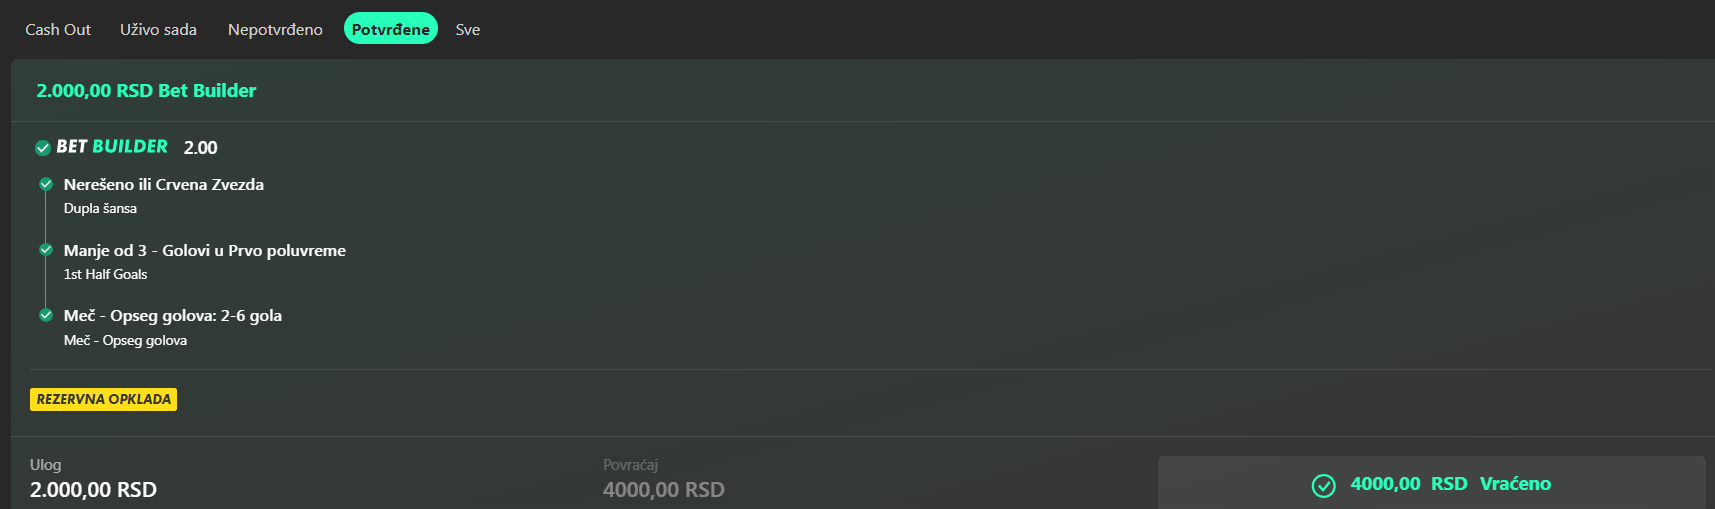Select the Nepotvrđeno tab
The height and width of the screenshot is (509, 1715).
[275, 30]
